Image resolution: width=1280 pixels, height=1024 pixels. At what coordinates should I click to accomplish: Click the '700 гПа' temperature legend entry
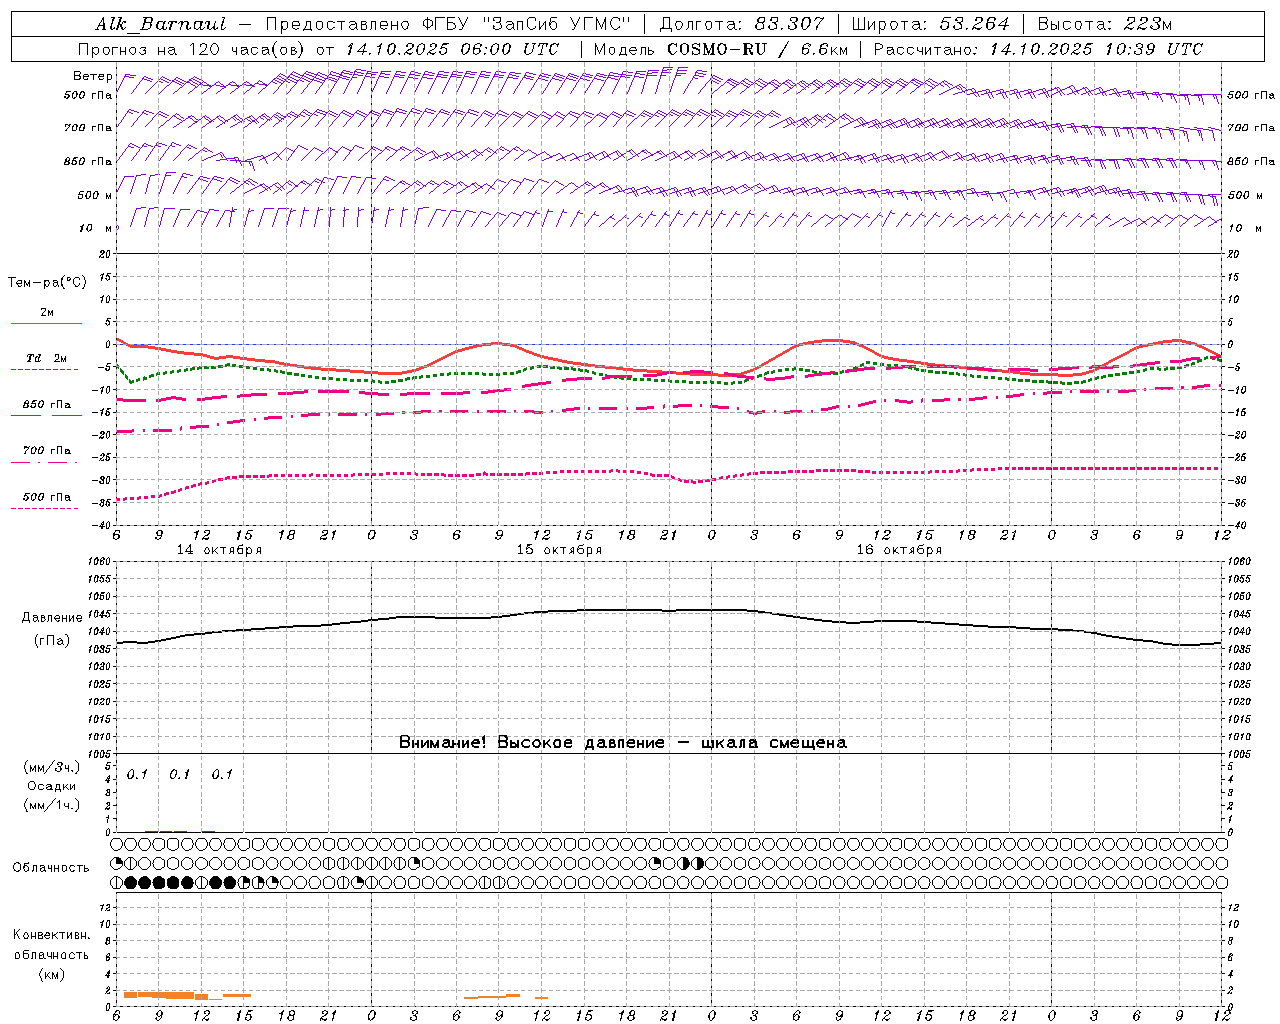(x=47, y=451)
